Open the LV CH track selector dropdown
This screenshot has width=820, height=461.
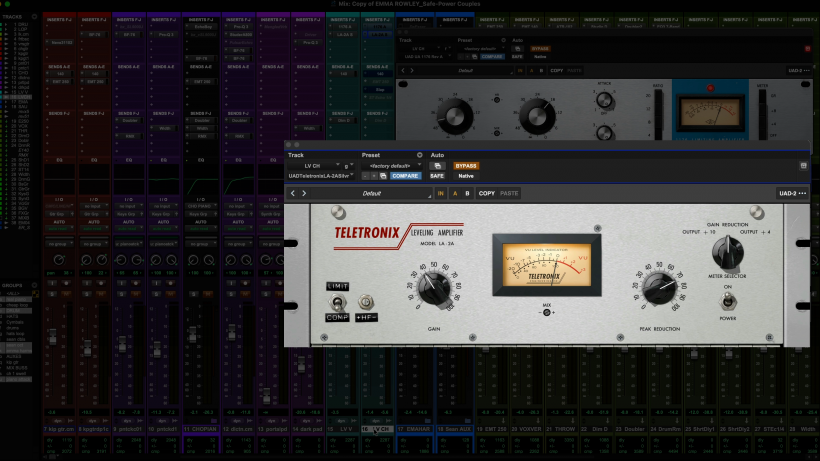click(314, 166)
